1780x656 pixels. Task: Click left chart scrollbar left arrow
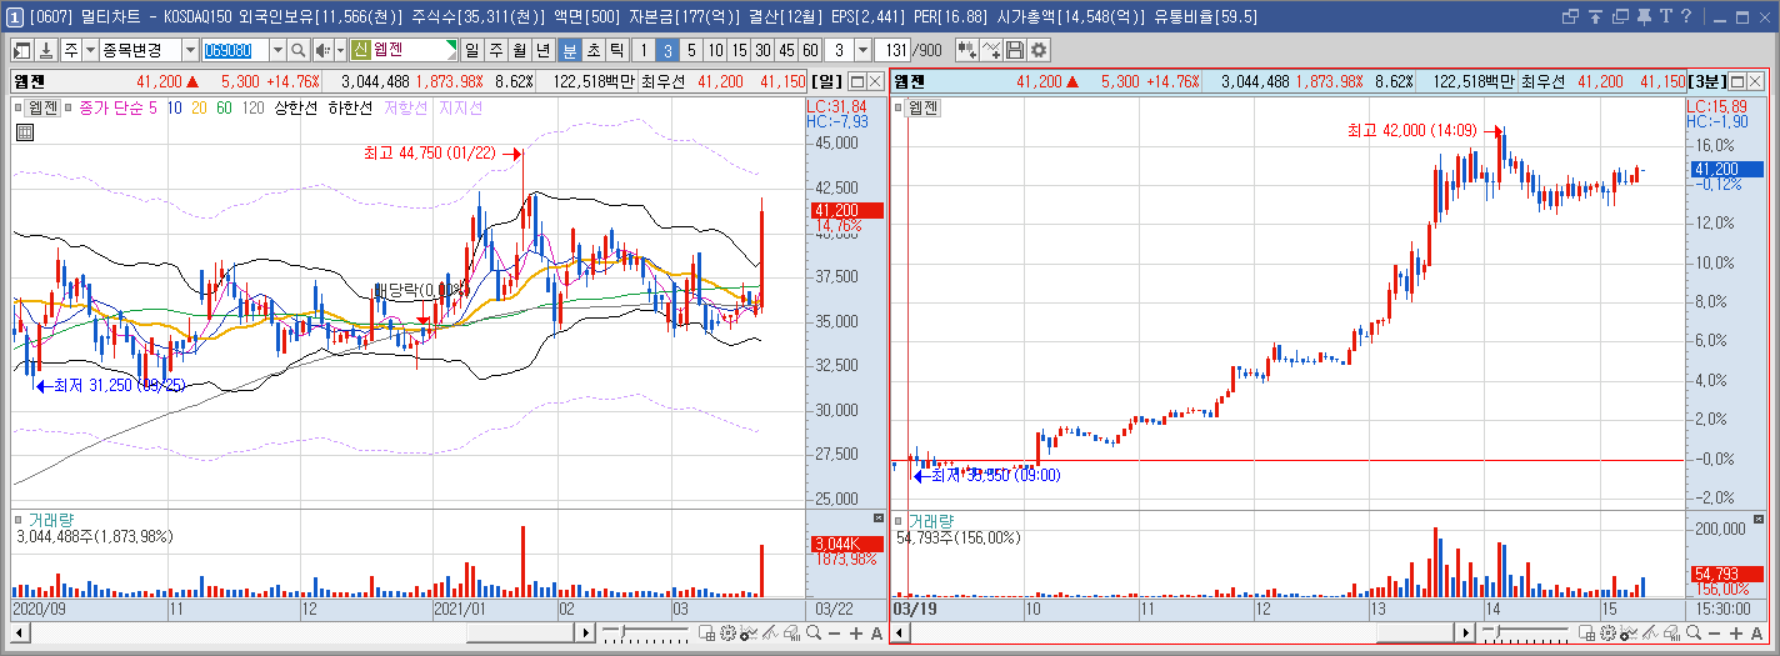[x=20, y=633]
